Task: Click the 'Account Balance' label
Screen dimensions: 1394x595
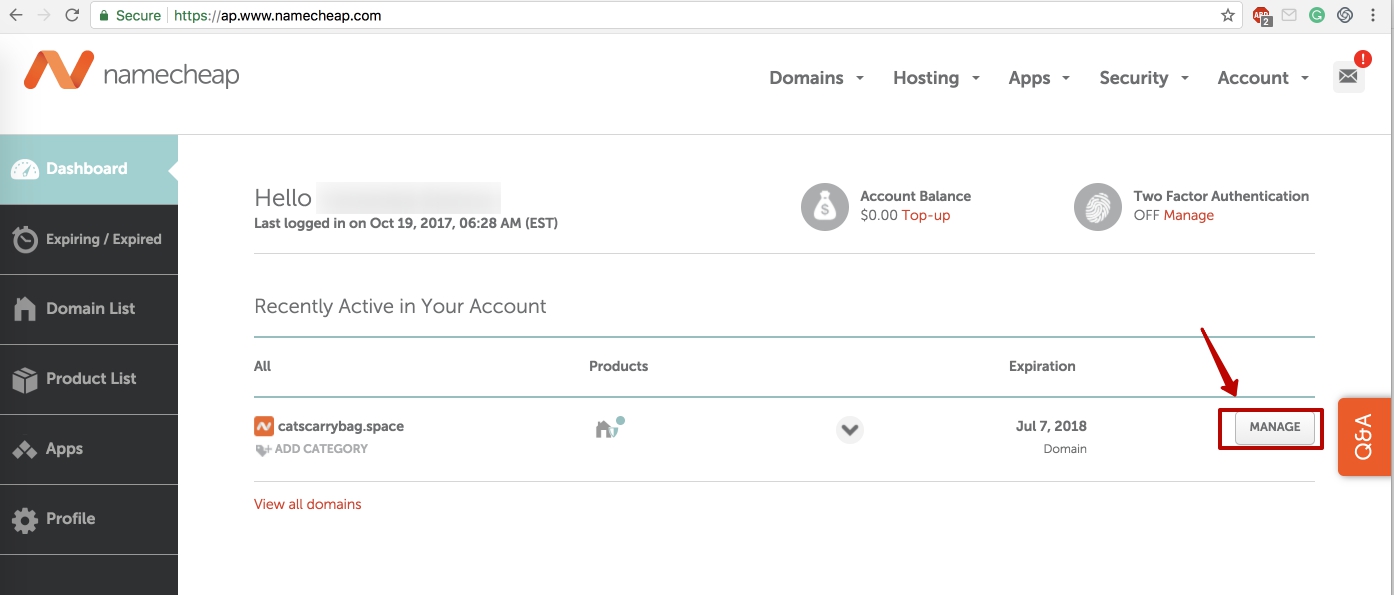Action: coord(916,196)
